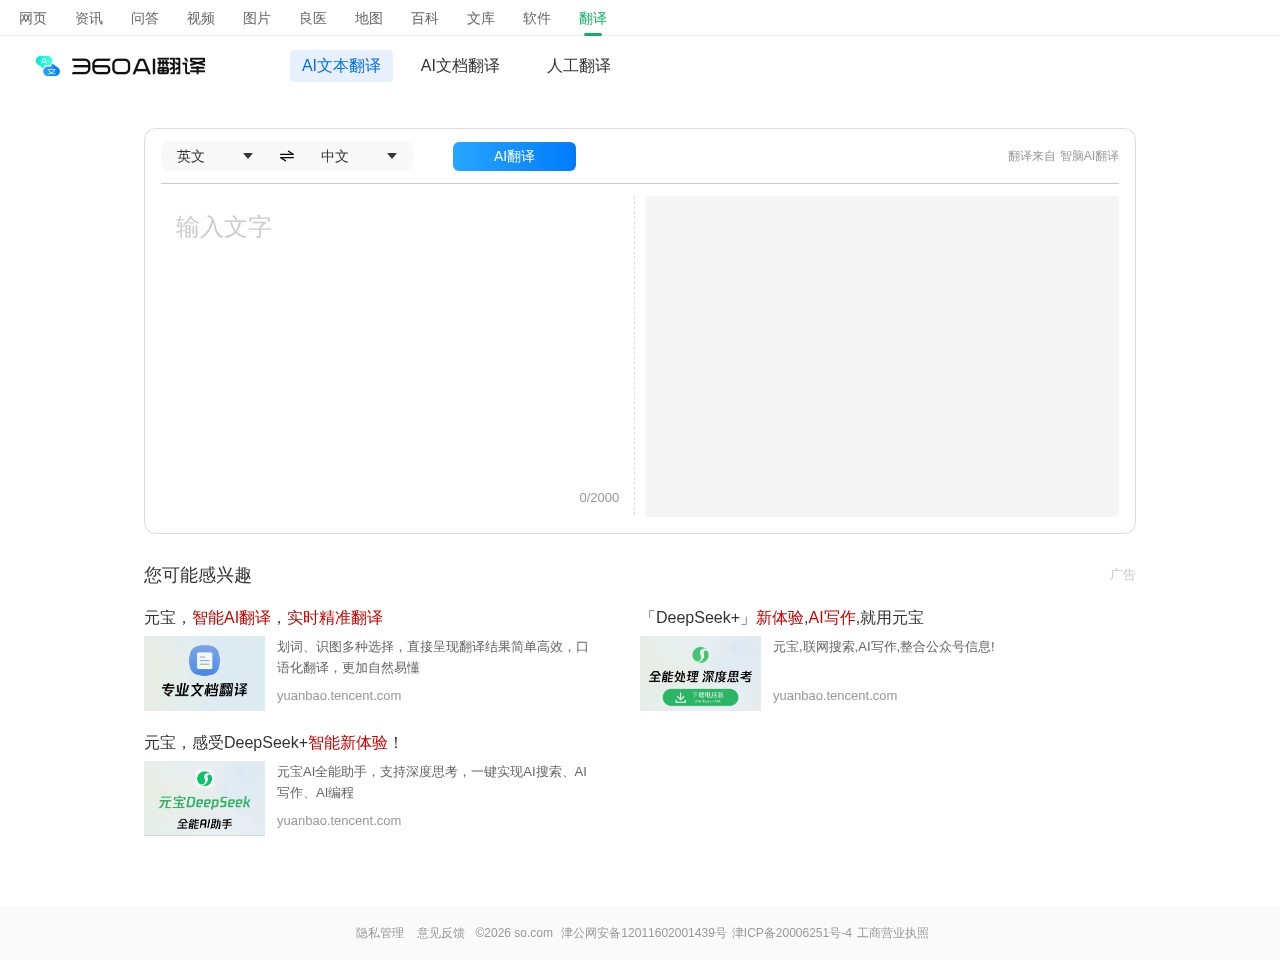
Task: Open the DeepSeek+ 新体验 ad headline
Action: click(x=785, y=617)
